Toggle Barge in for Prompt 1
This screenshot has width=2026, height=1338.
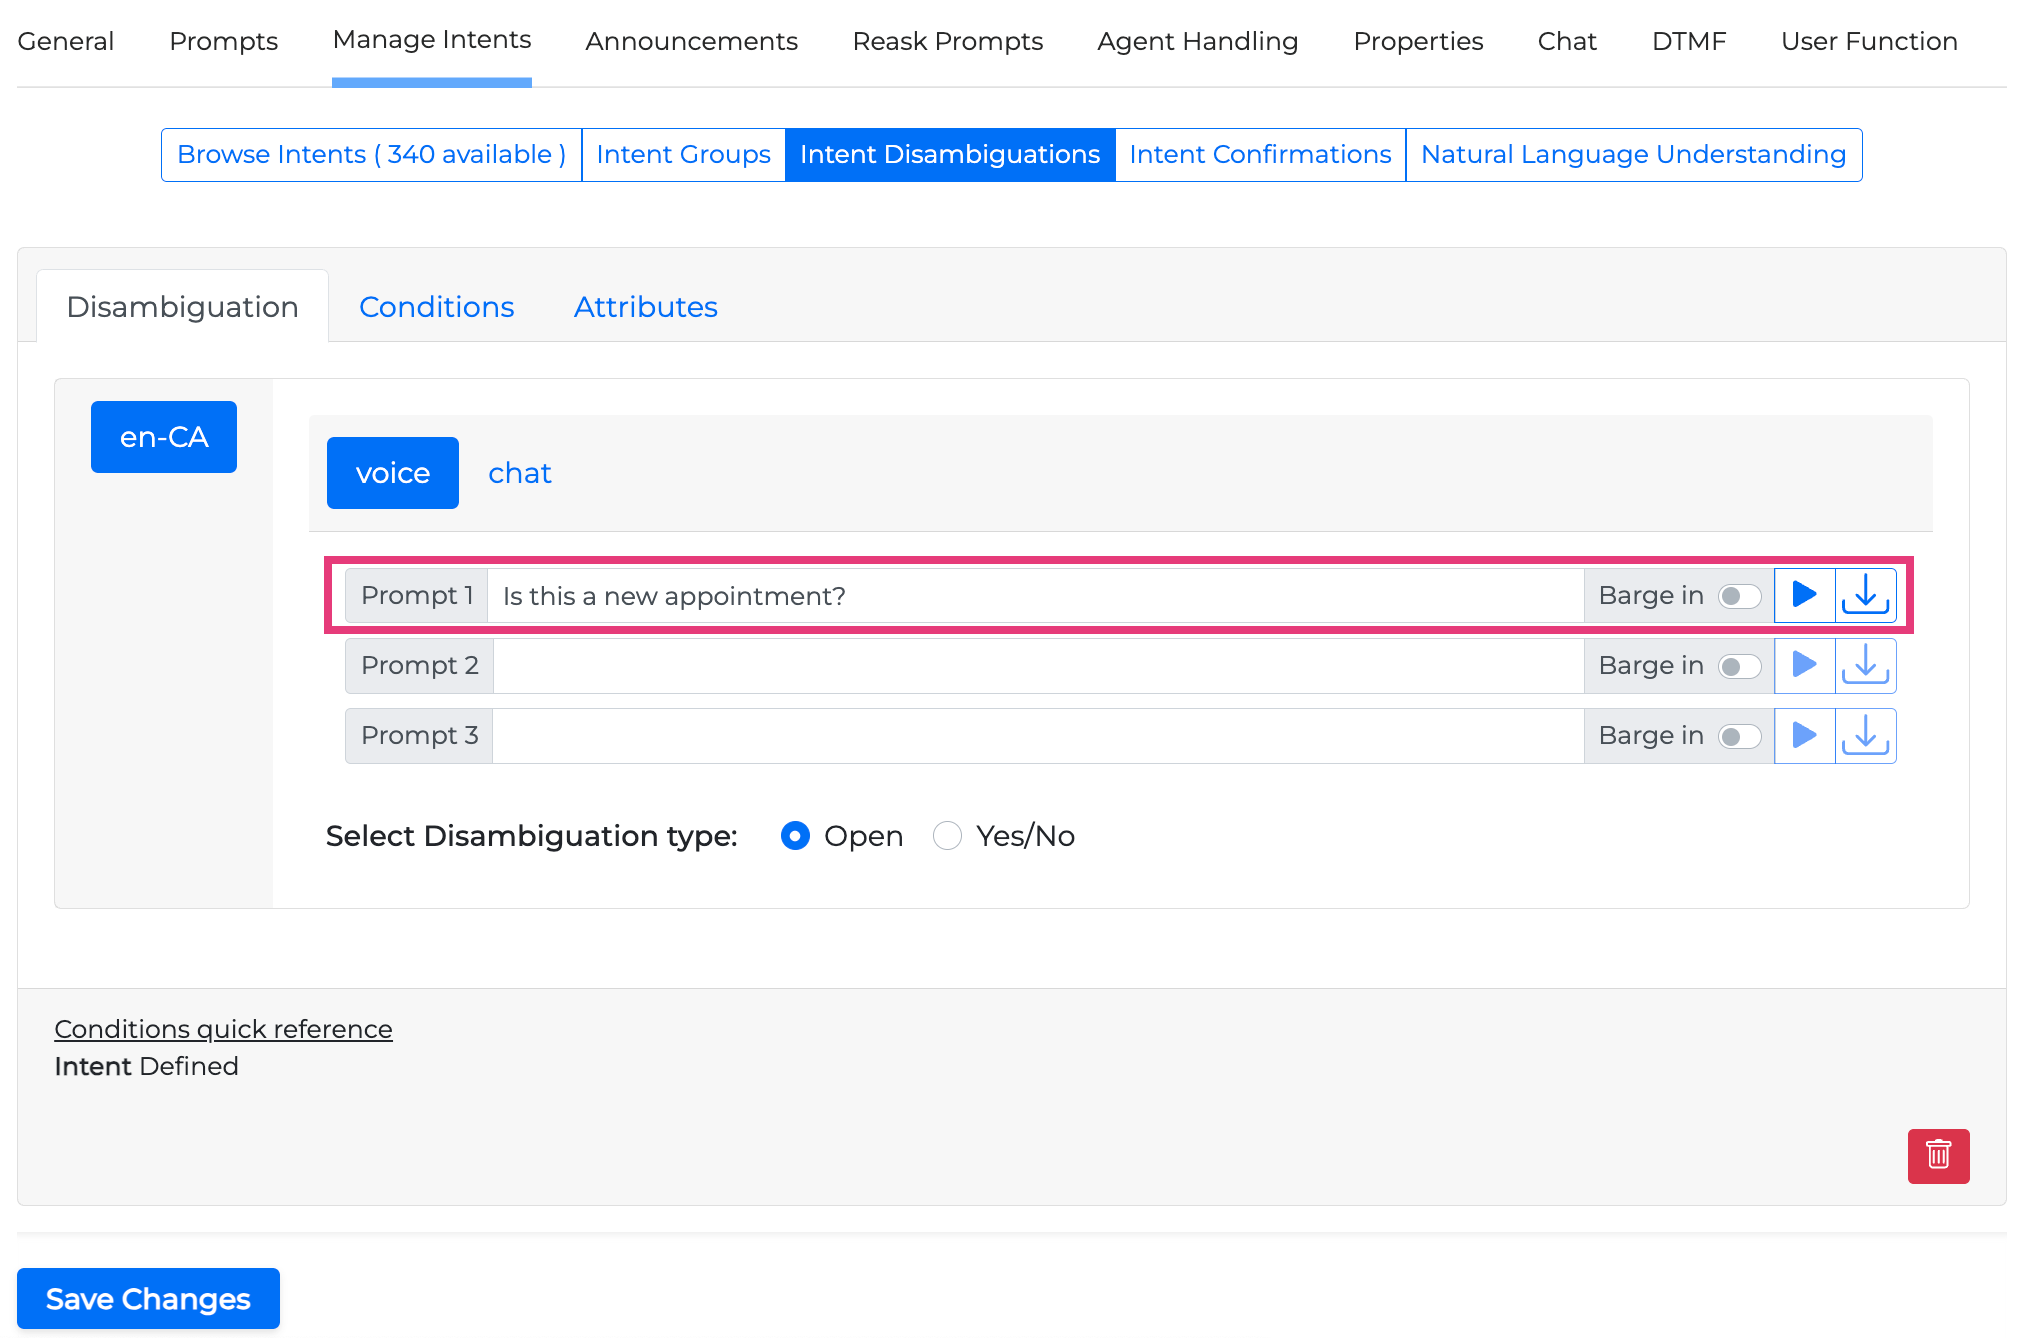1739,596
